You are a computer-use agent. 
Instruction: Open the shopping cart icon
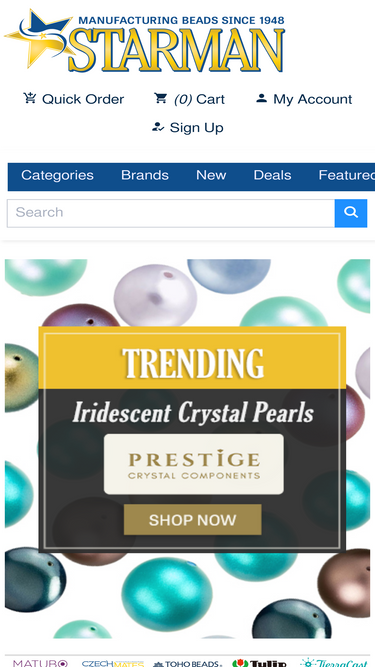[x=161, y=99]
